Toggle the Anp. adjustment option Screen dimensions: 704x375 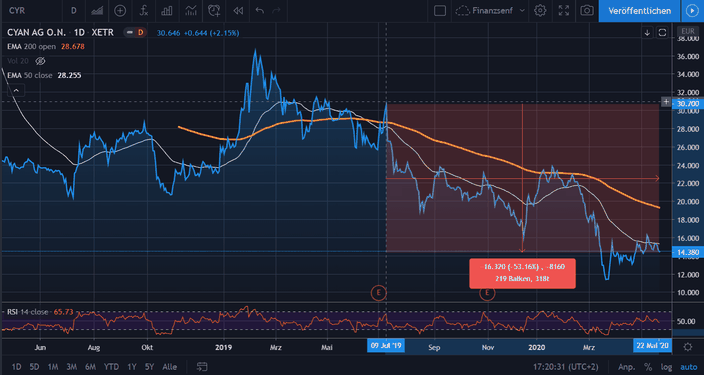click(x=626, y=367)
